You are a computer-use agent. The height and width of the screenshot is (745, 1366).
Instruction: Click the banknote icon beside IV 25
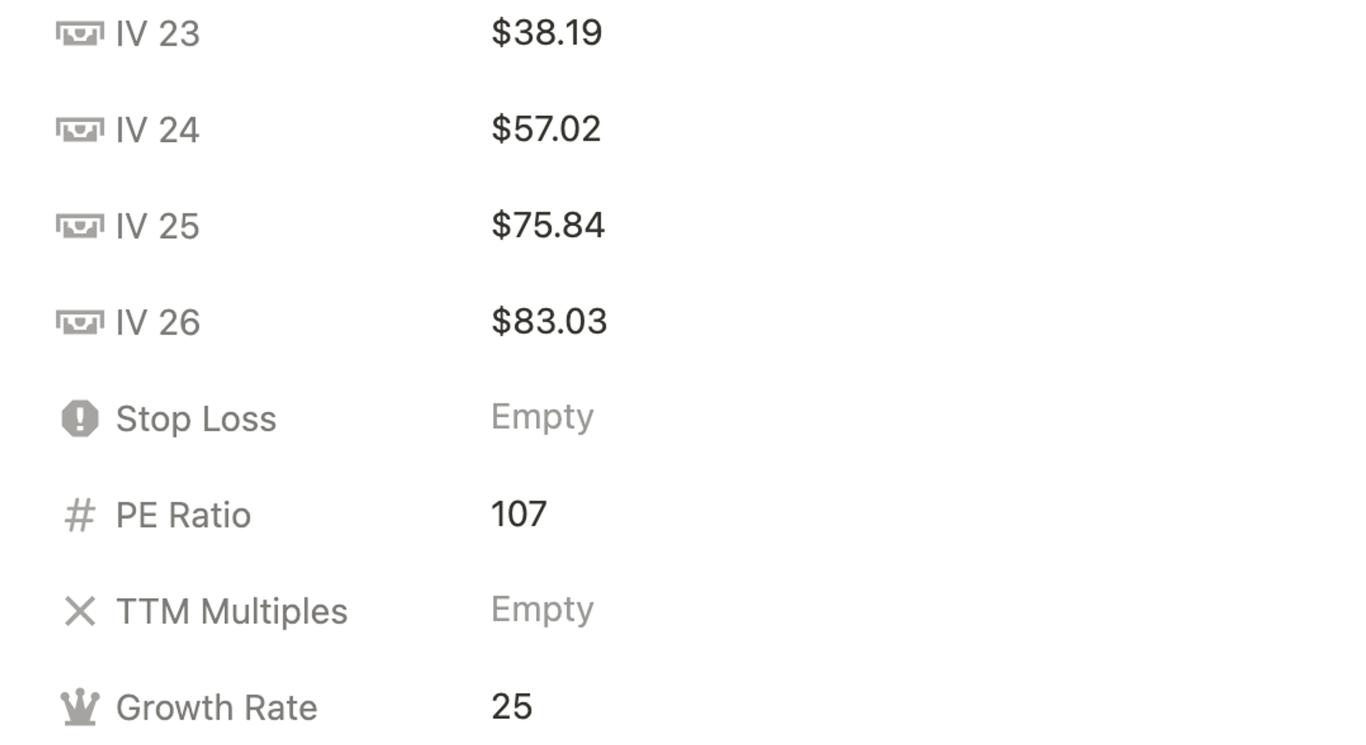pyautogui.click(x=79, y=226)
